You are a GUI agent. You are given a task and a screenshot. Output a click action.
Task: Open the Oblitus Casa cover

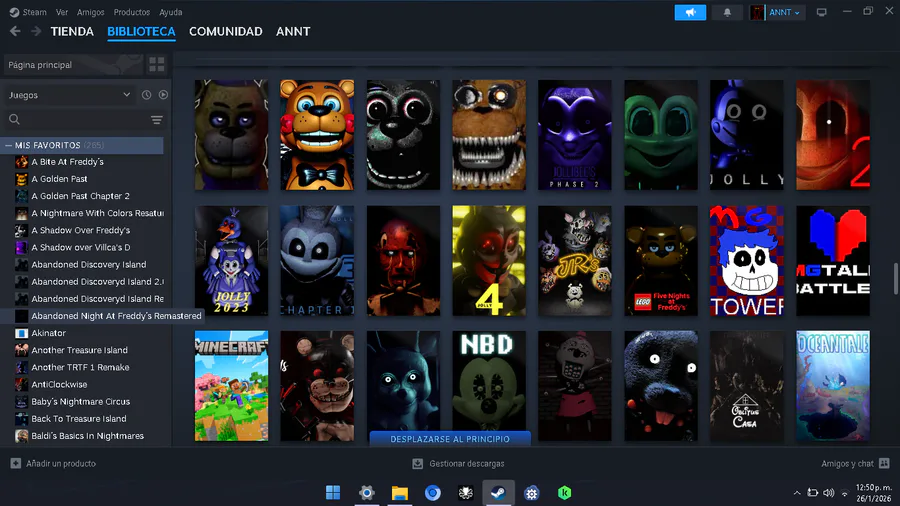[747, 386]
